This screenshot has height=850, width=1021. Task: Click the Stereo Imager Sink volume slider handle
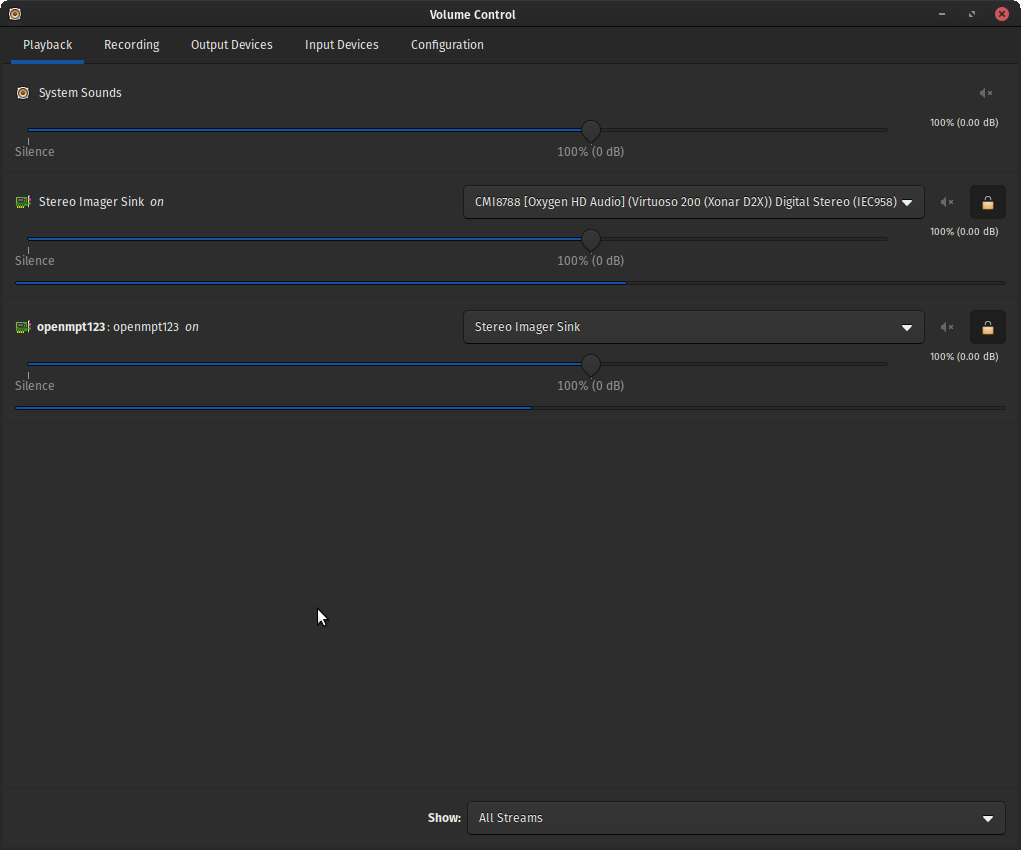591,240
